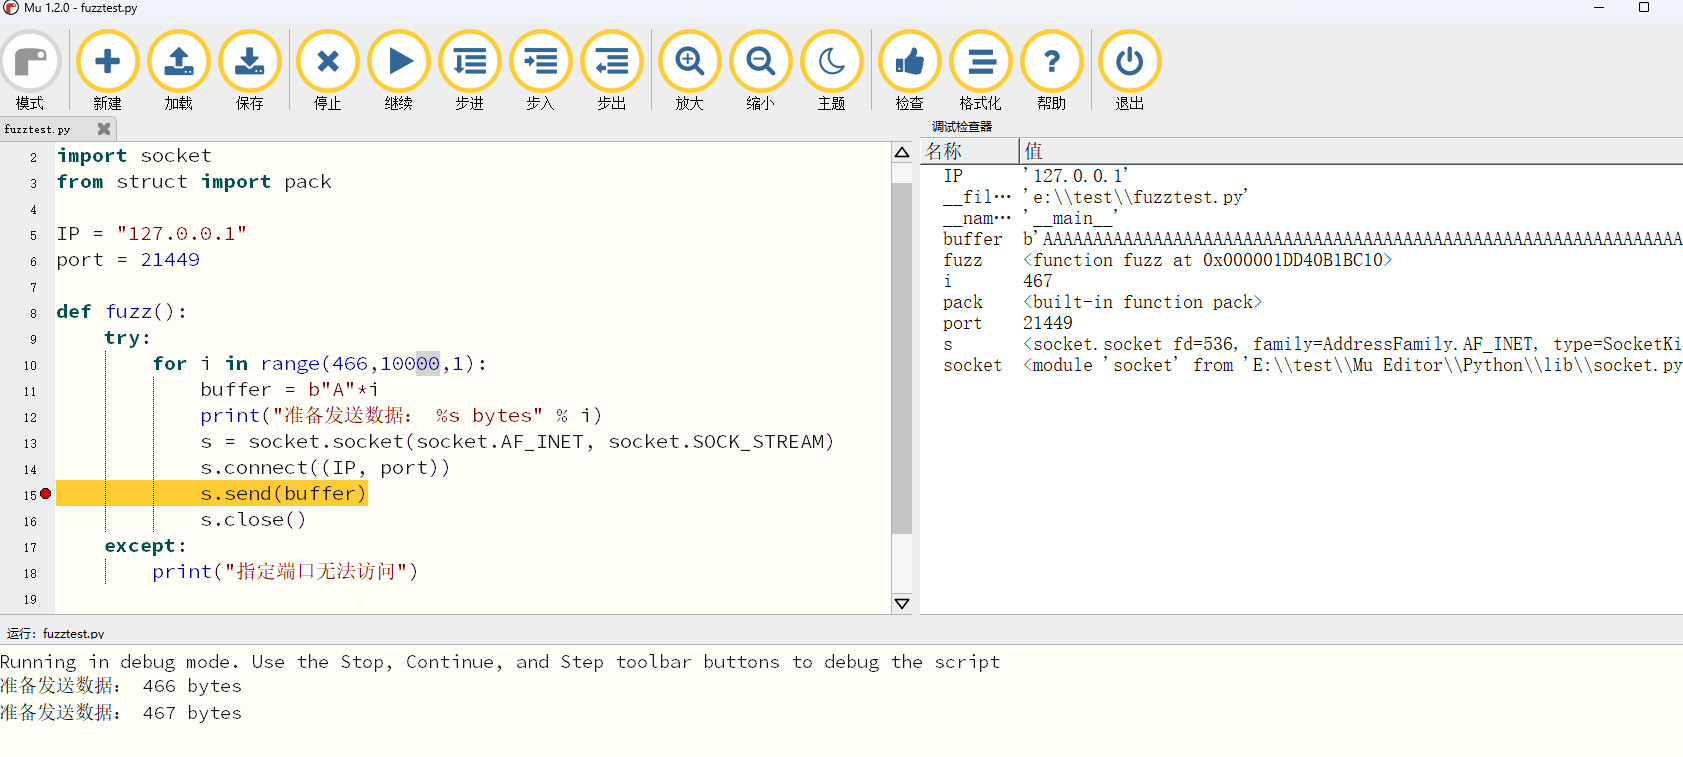Save the script with 保存 icon

(249, 62)
